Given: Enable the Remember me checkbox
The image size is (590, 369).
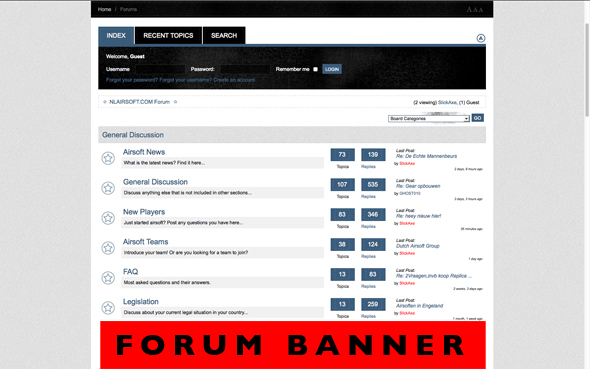Looking at the screenshot, I should [315, 69].
